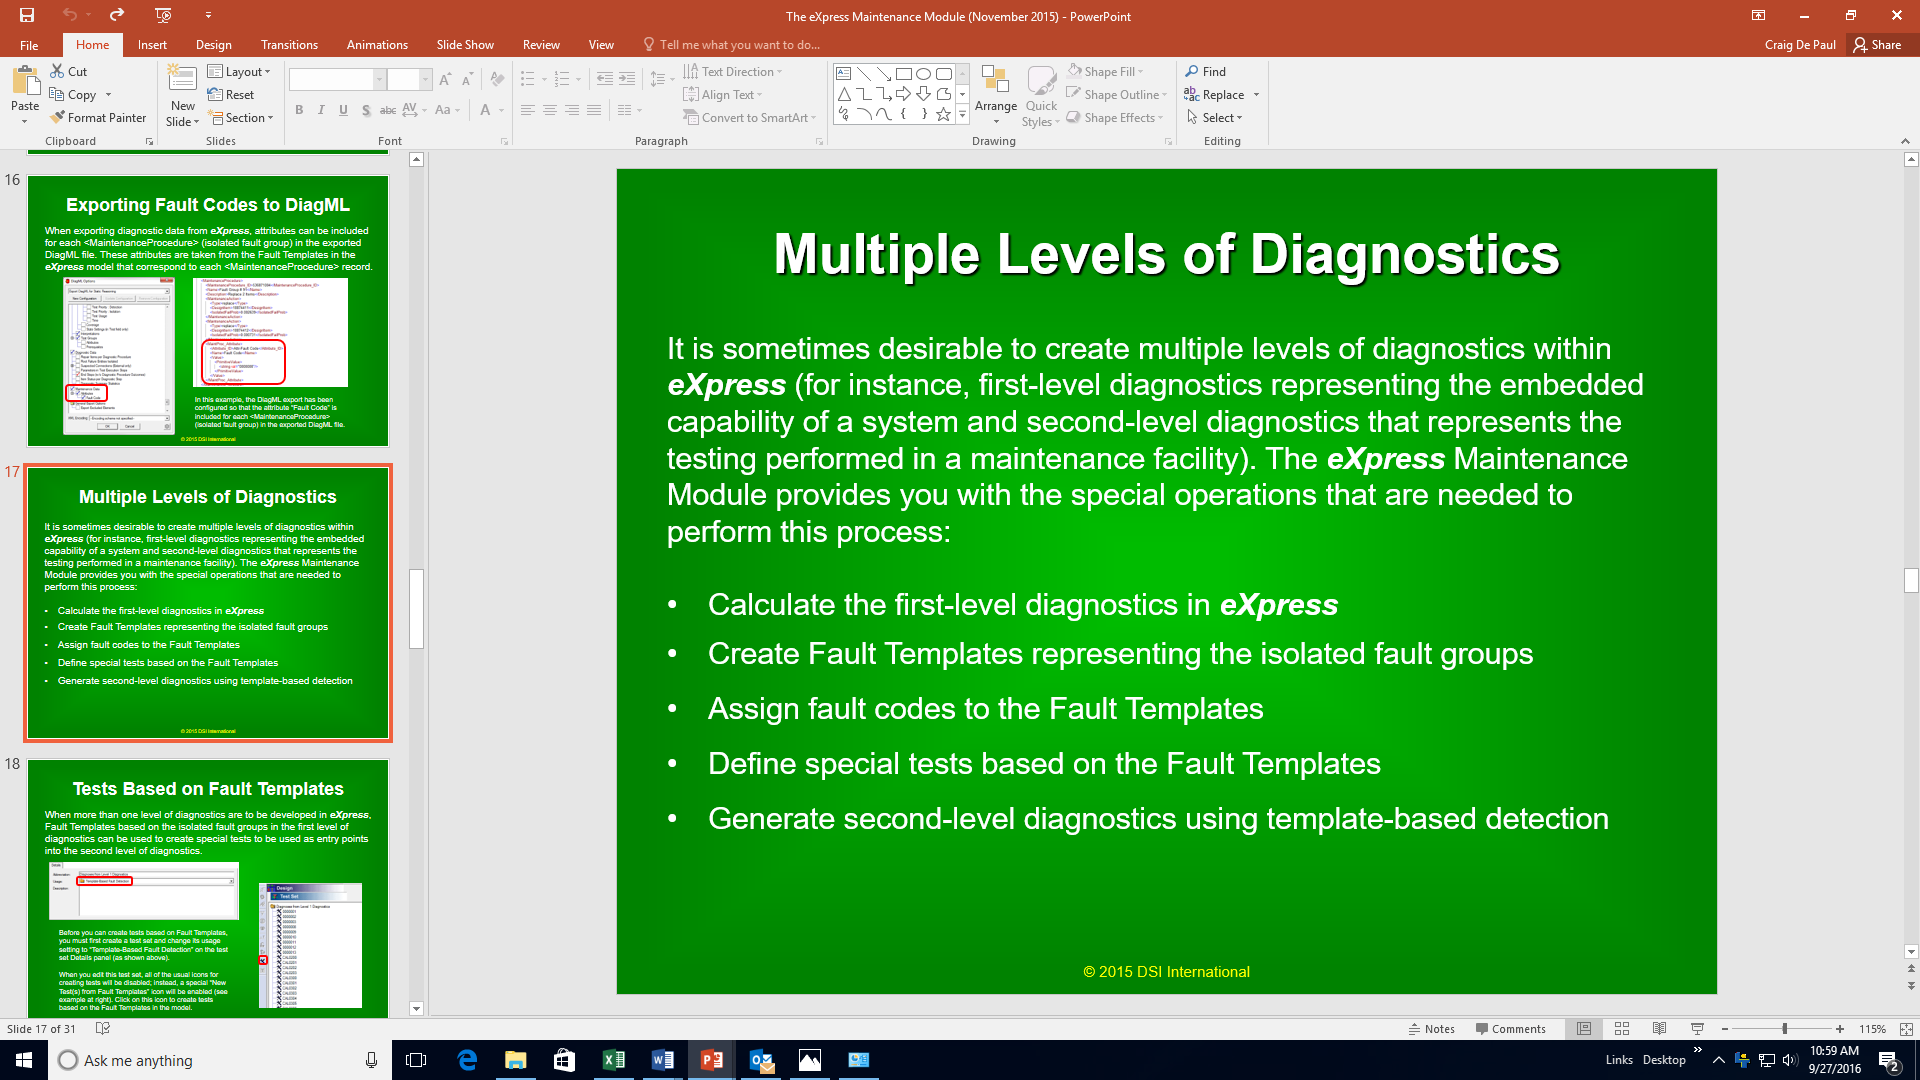Toggle text shadow formatting

point(366,110)
